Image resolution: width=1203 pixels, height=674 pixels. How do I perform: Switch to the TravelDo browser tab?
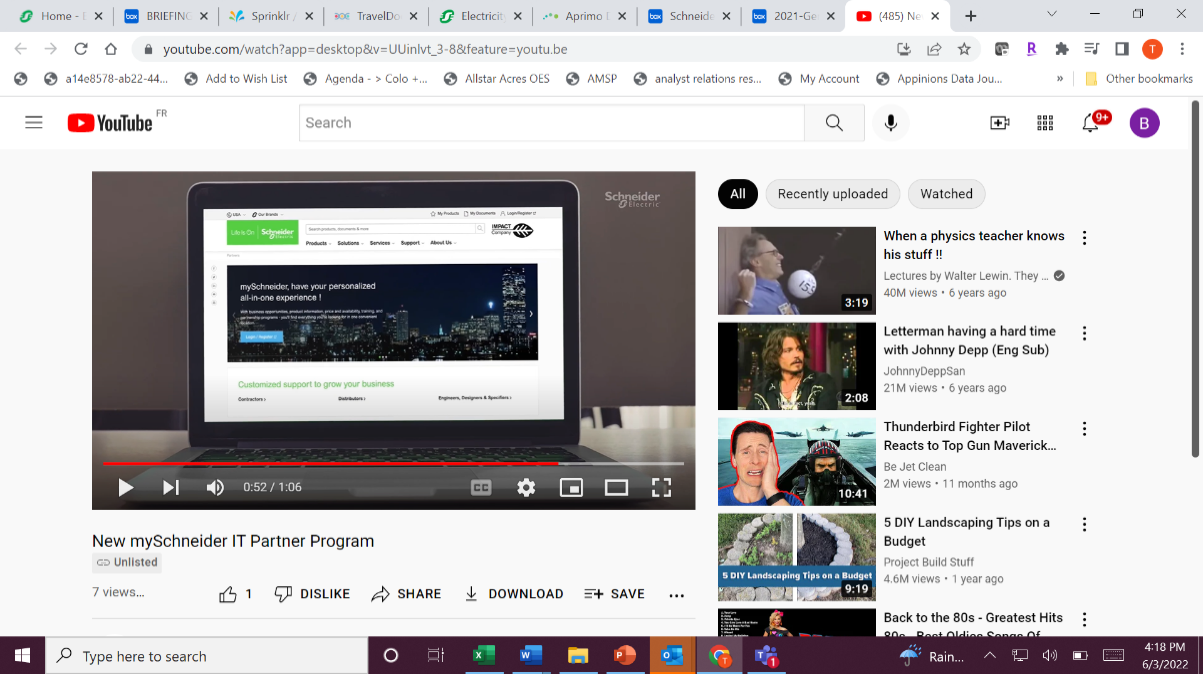click(375, 16)
